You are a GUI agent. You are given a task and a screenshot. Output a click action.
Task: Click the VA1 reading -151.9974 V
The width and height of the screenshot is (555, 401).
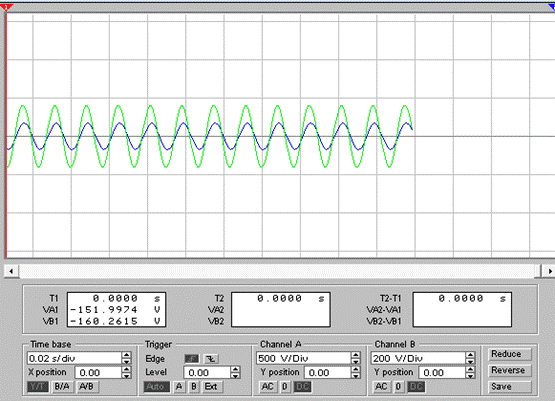click(x=115, y=310)
